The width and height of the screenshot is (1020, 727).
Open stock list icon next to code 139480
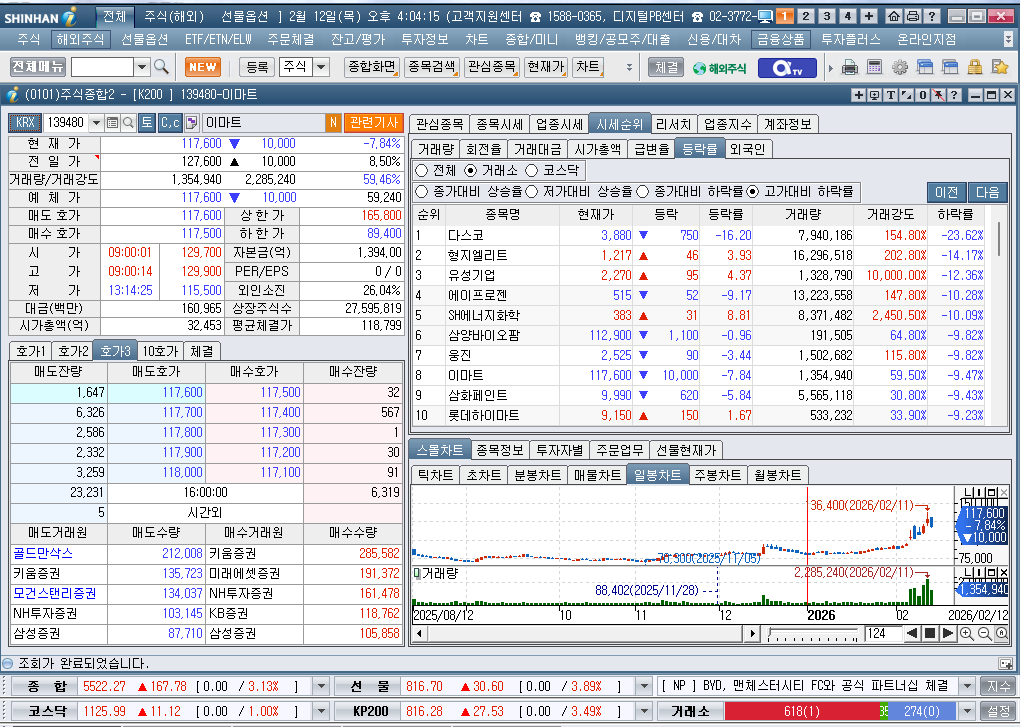tap(113, 122)
